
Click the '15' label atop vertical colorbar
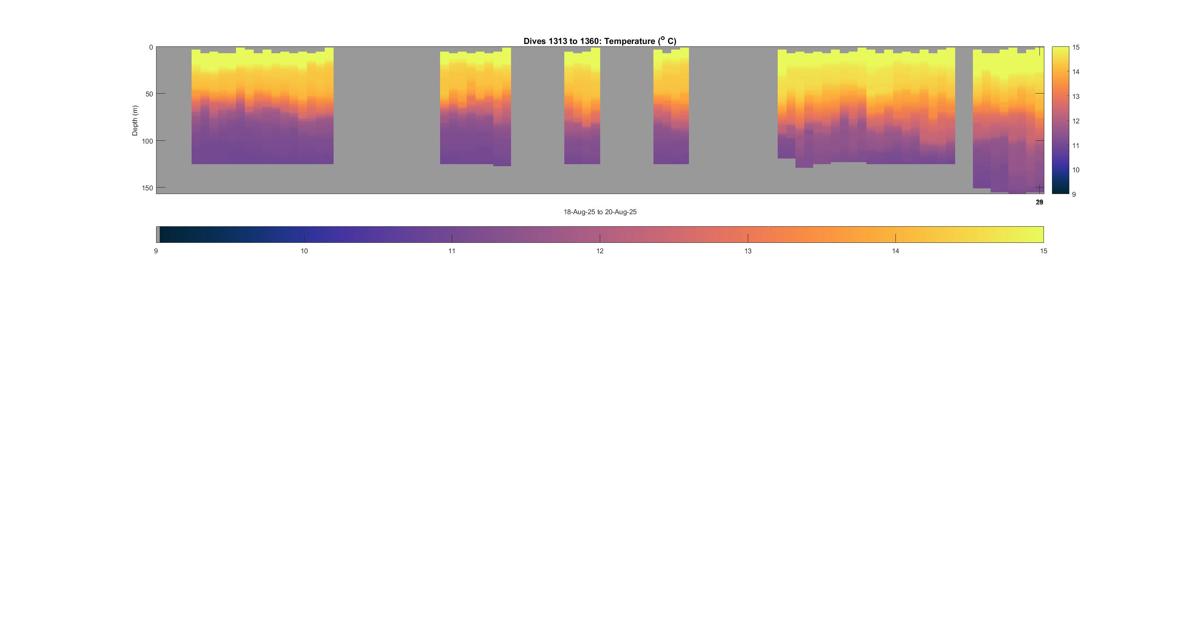(x=1075, y=47)
